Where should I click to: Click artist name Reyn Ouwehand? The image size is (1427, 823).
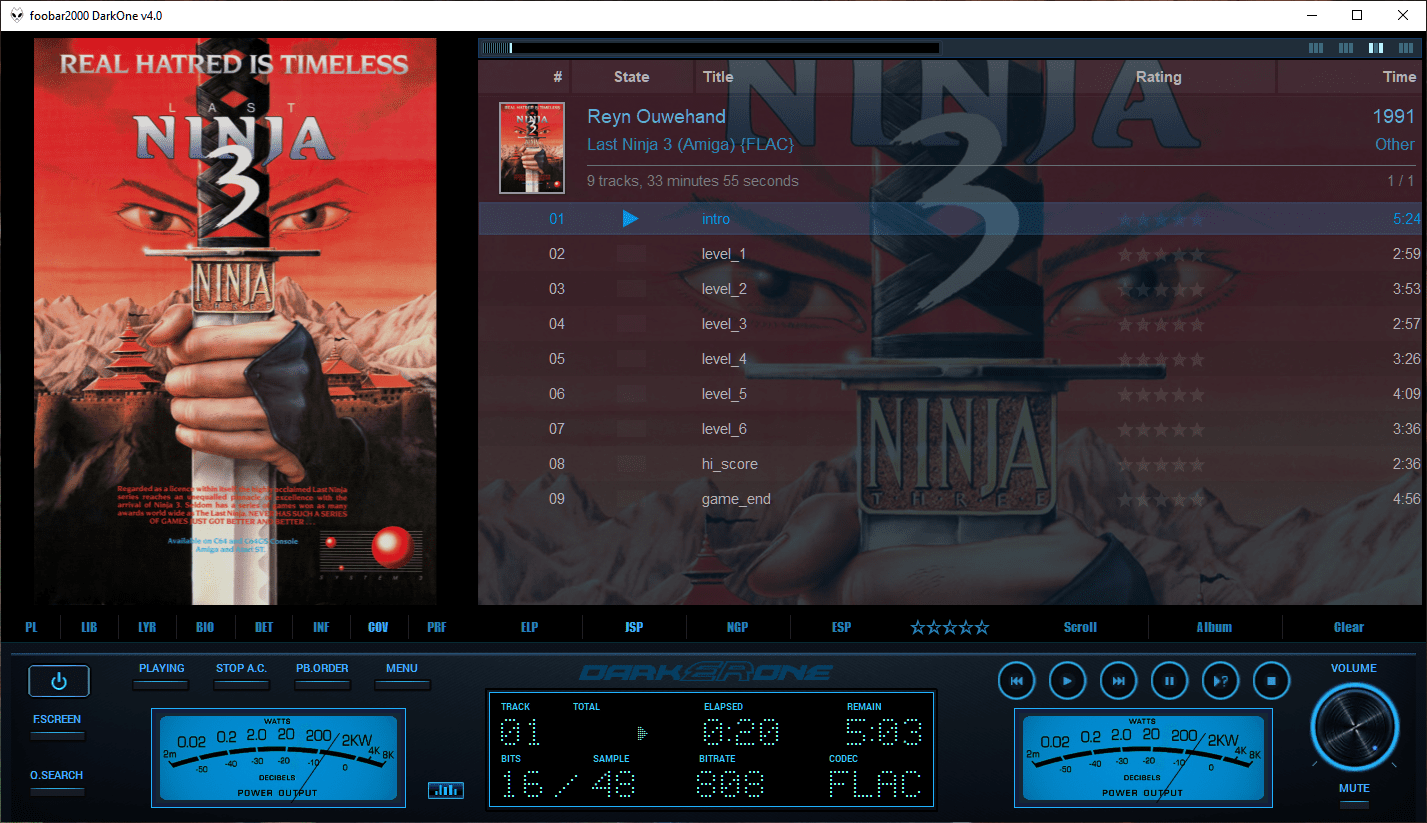point(656,117)
